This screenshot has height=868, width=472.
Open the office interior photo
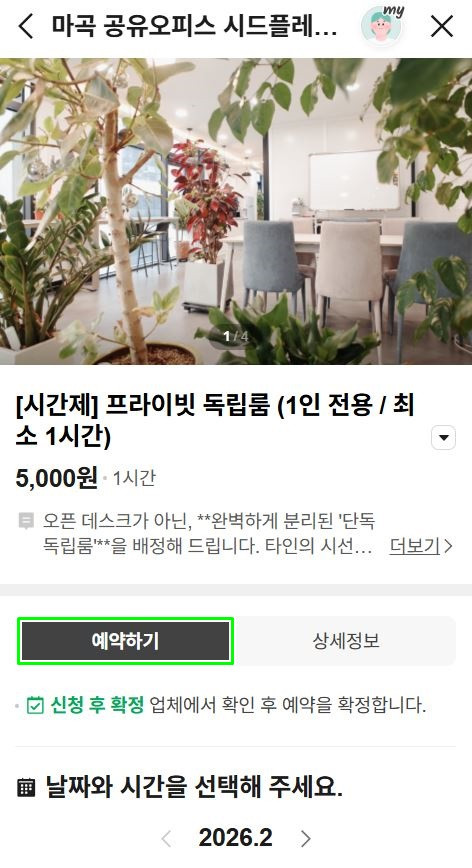[x=236, y=211]
